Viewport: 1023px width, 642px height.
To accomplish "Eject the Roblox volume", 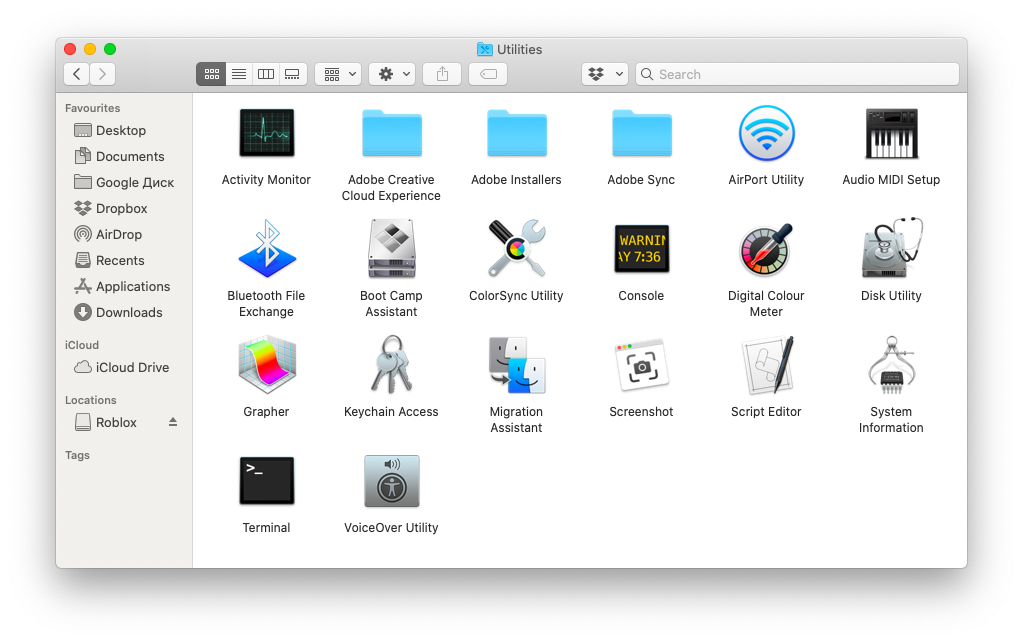I will click(x=173, y=422).
